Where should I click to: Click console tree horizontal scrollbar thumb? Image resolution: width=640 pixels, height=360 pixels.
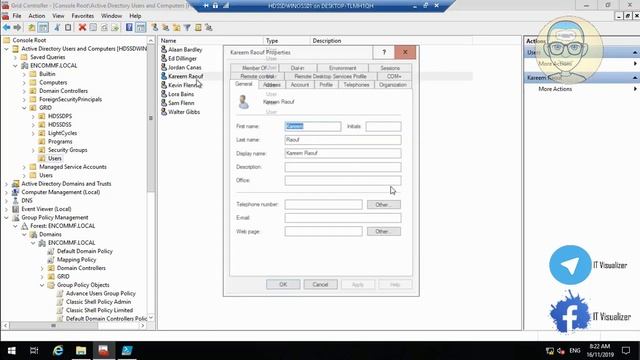pyautogui.click(x=53, y=326)
